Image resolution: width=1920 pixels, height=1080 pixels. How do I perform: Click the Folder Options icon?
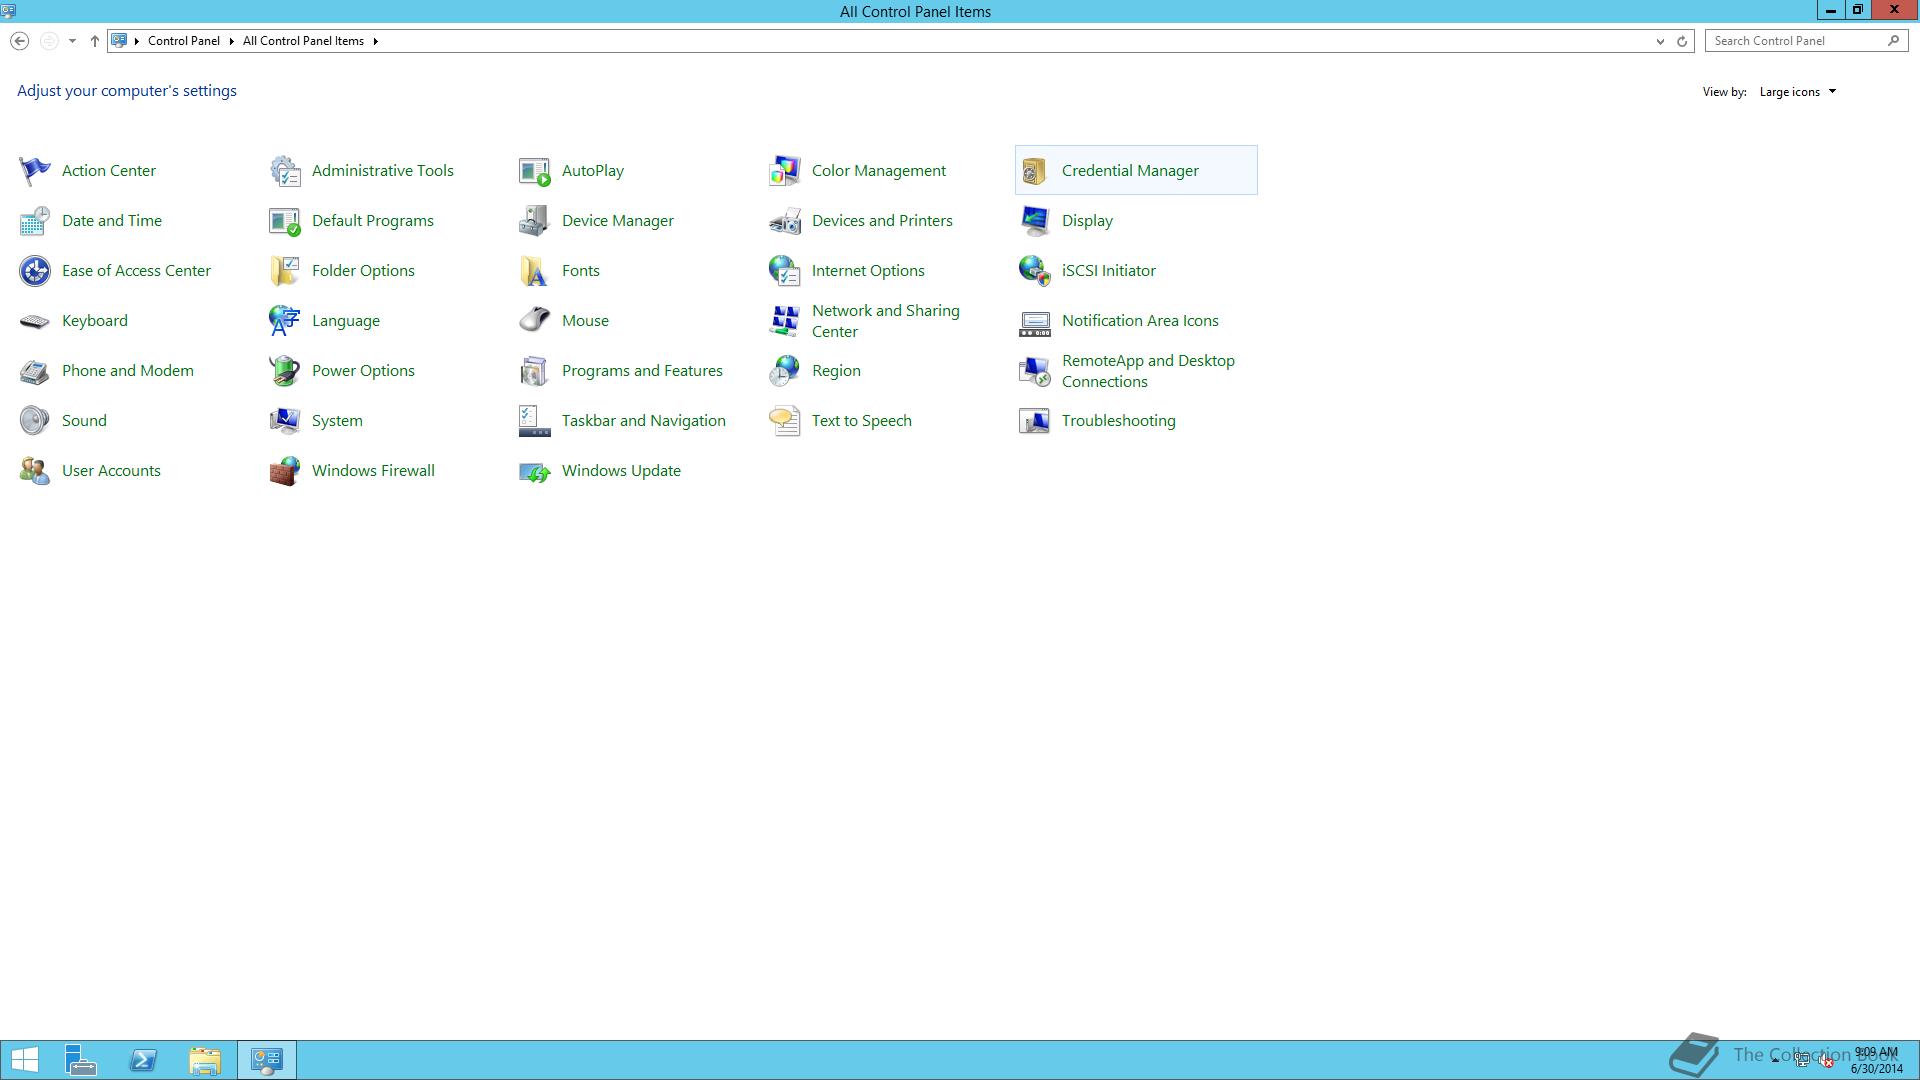pyautogui.click(x=284, y=271)
